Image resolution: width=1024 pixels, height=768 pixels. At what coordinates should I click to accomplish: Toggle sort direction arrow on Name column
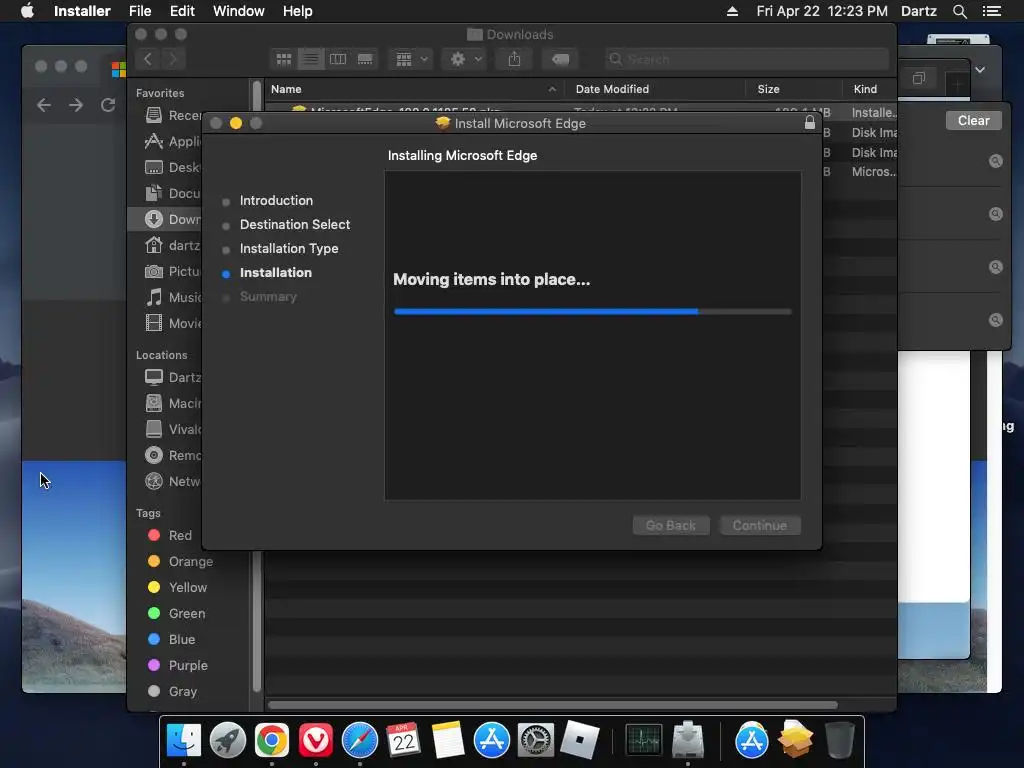tap(552, 89)
